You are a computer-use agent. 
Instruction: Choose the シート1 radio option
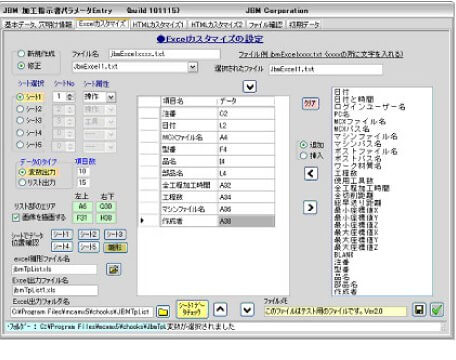[x=20, y=97]
